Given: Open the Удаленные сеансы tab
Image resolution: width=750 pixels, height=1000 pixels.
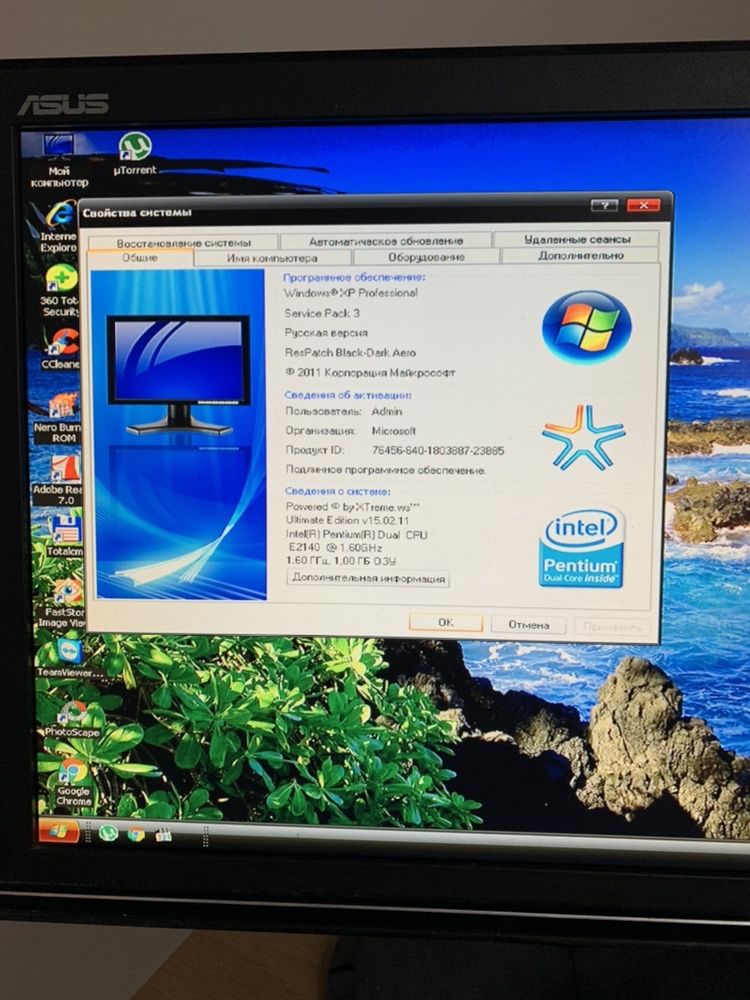Looking at the screenshot, I should click(577, 239).
